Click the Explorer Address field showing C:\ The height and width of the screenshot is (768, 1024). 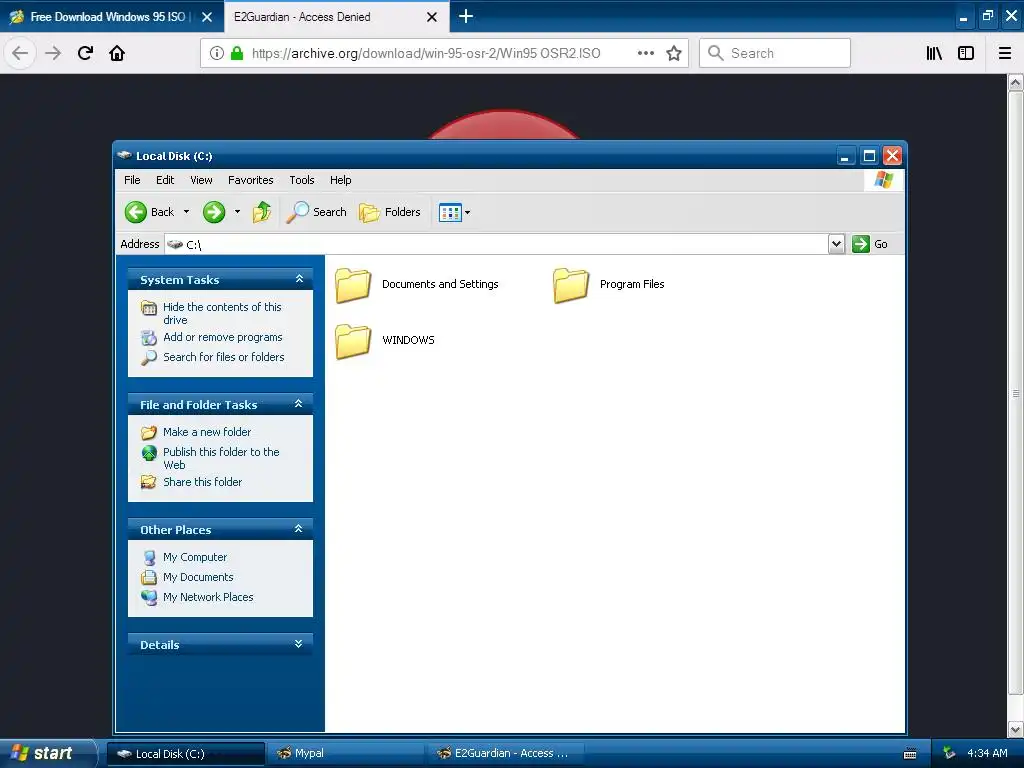[496, 244]
